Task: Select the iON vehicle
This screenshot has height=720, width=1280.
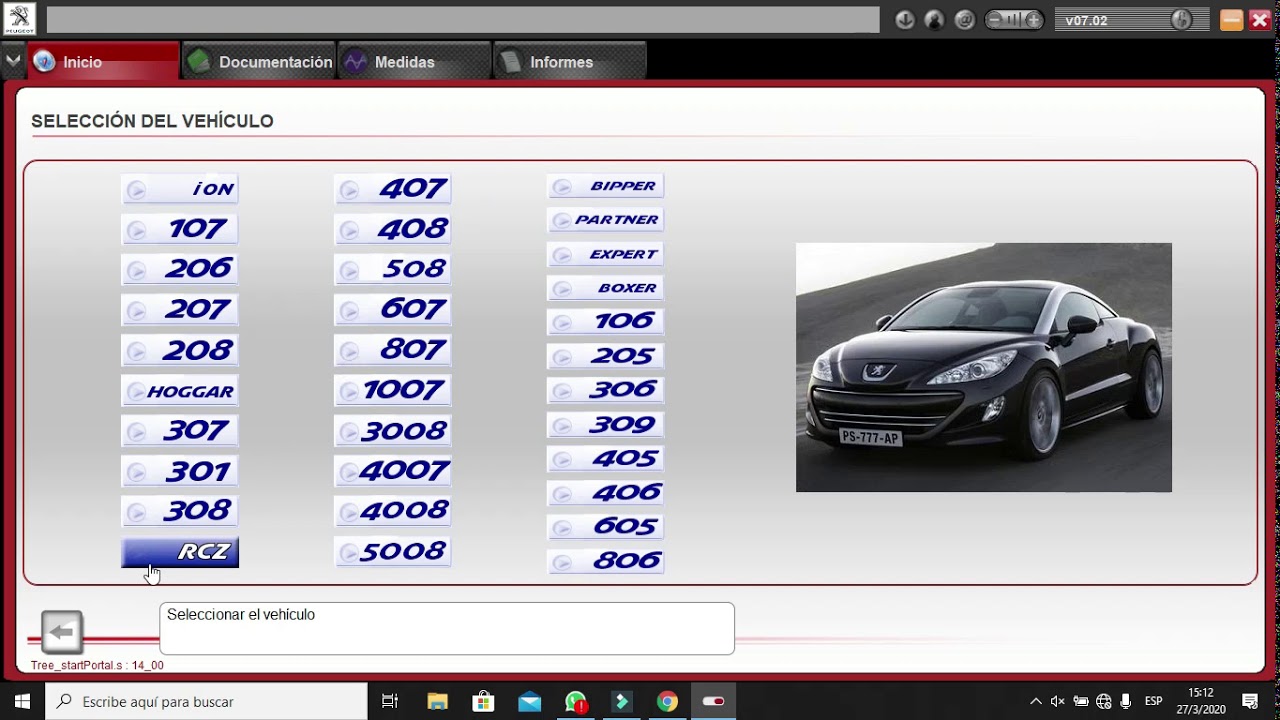Action: (x=180, y=188)
